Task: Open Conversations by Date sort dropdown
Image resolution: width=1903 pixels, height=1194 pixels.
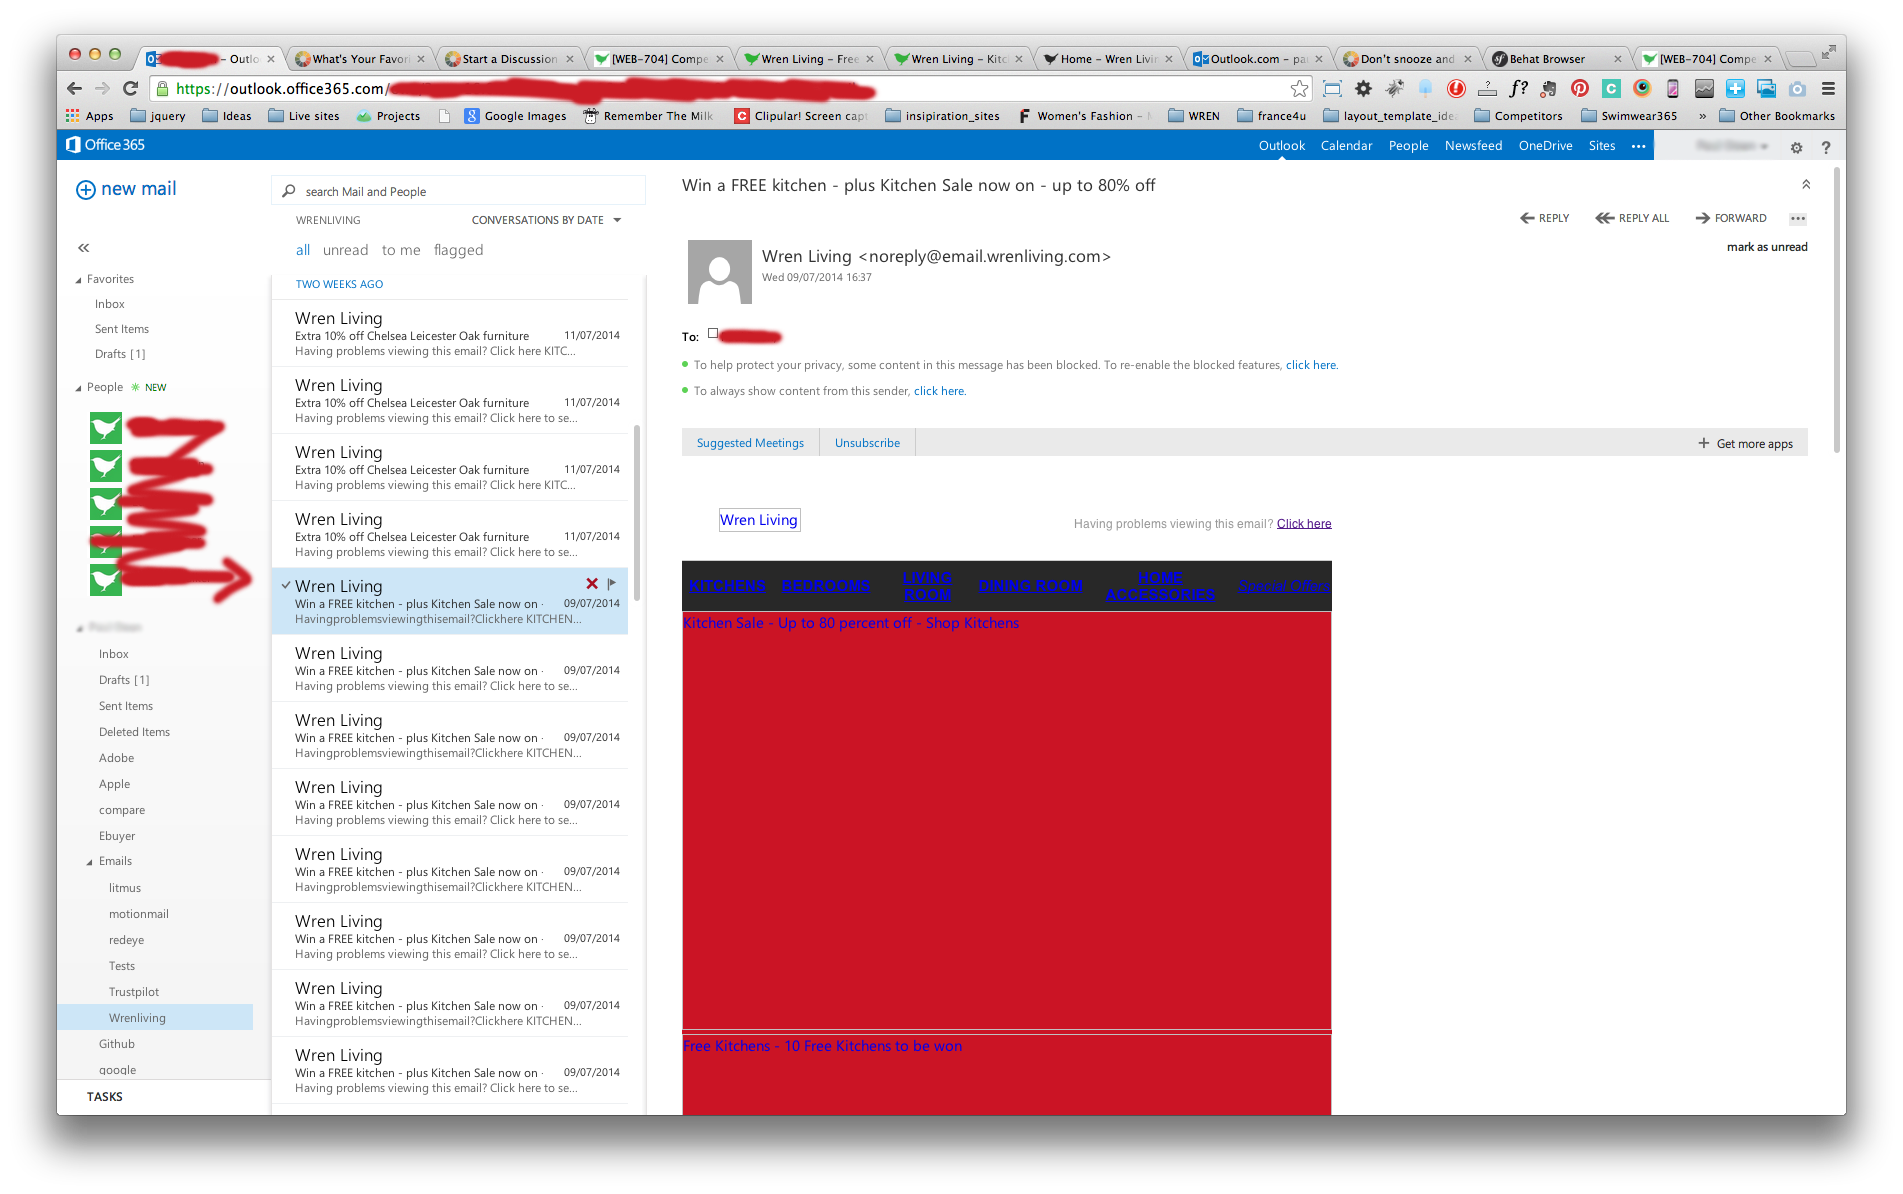Action: 546,220
